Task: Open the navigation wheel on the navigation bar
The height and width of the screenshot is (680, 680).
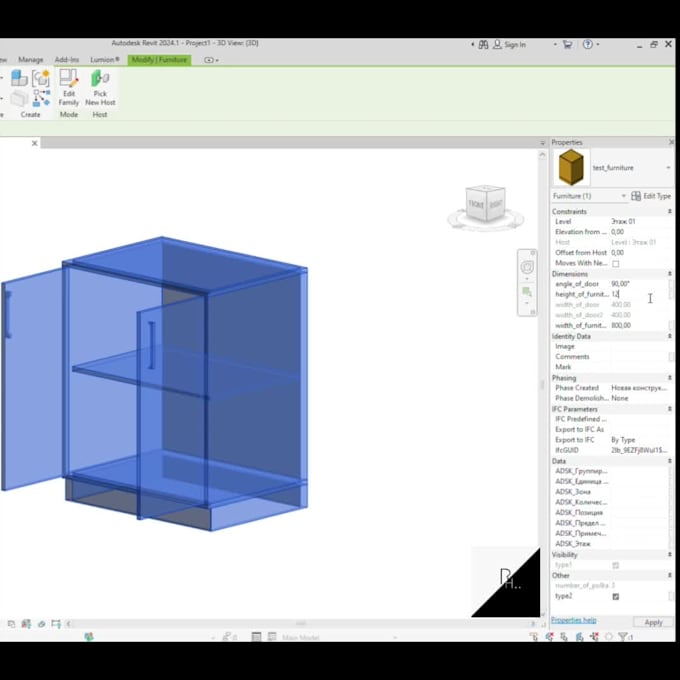Action: pyautogui.click(x=527, y=267)
